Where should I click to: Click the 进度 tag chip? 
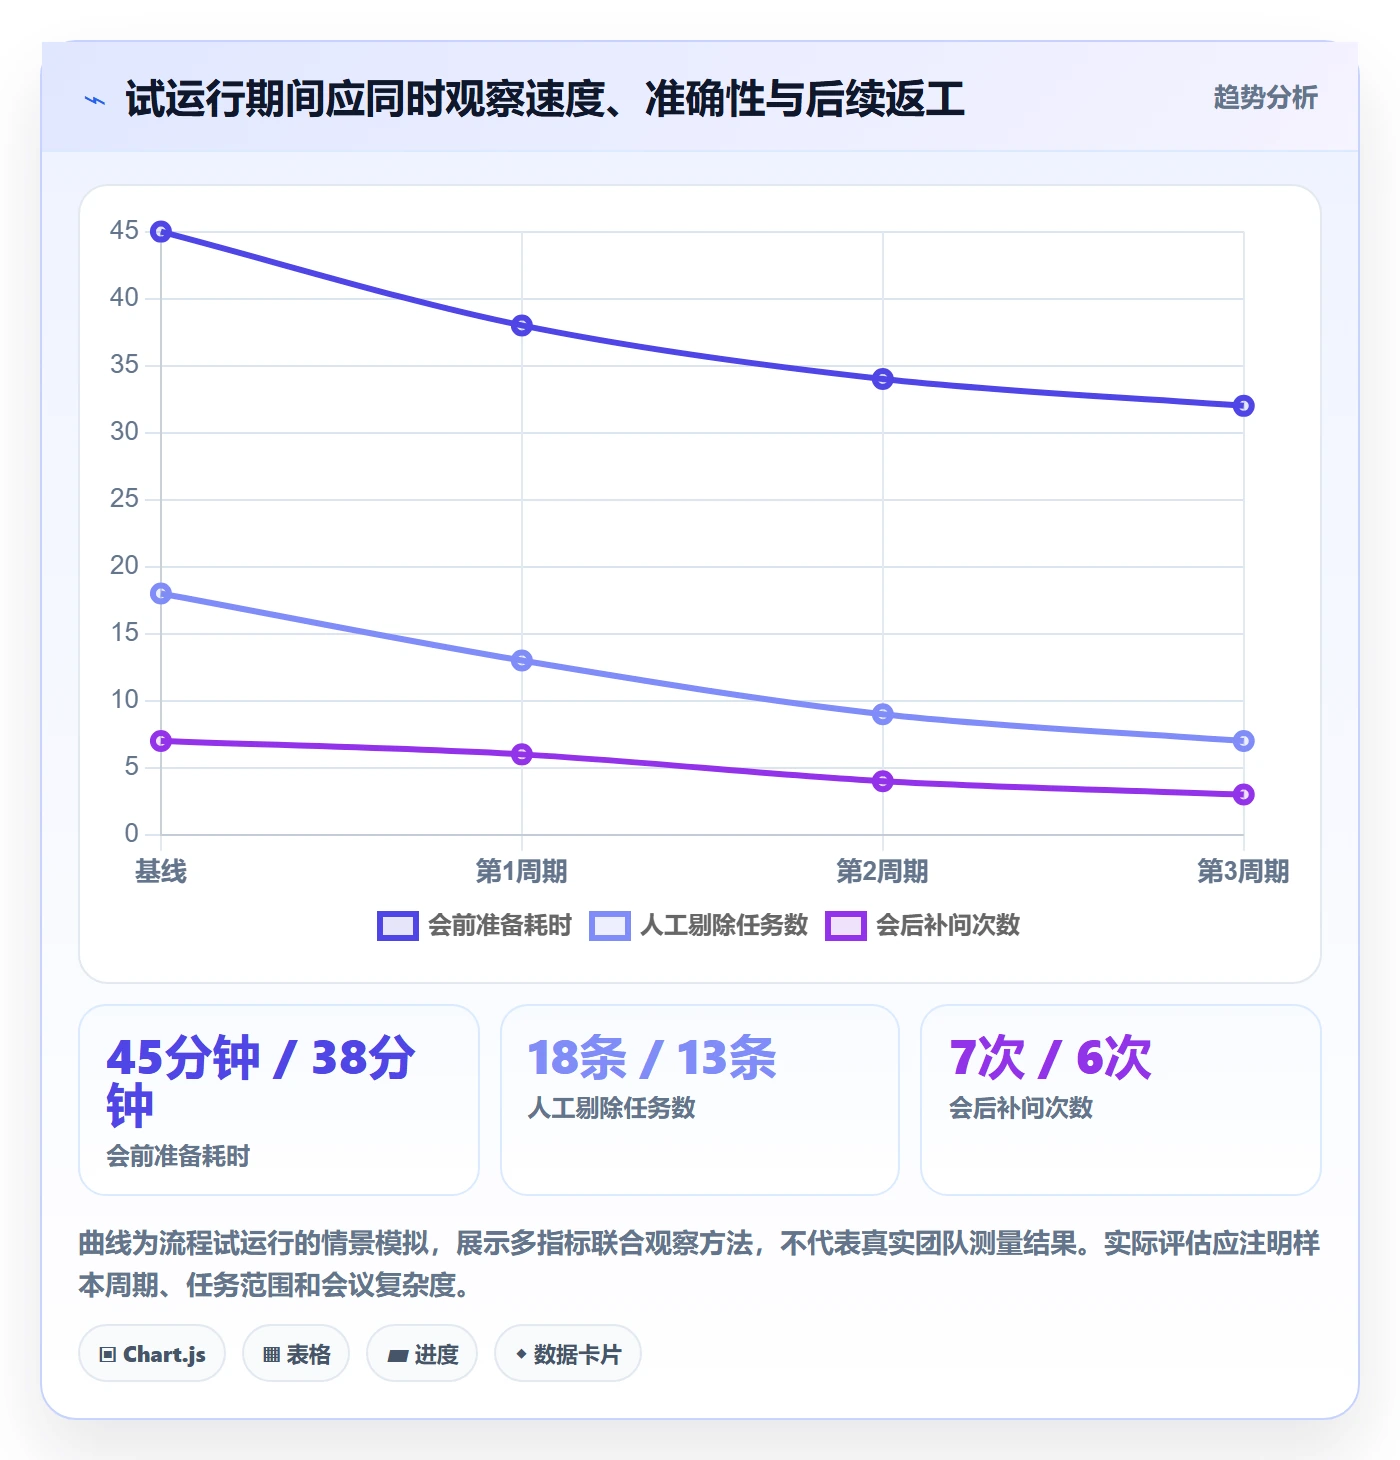coord(422,1354)
